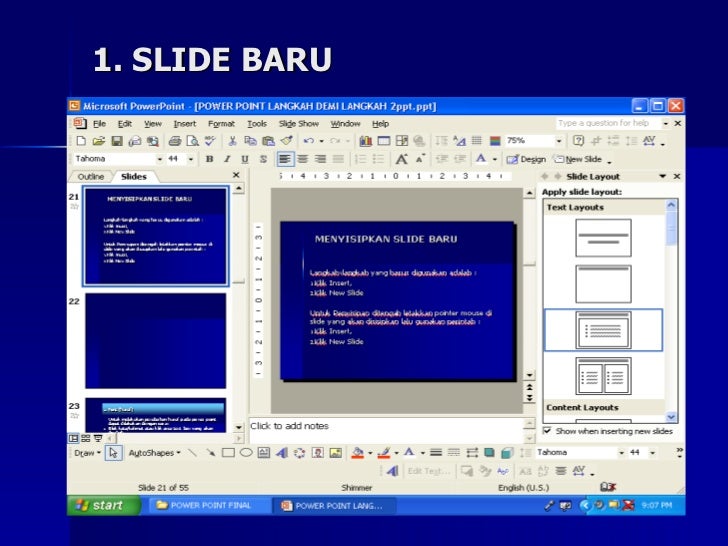Image resolution: width=728 pixels, height=546 pixels.
Task: Open the Insert menu
Action: tap(185, 124)
